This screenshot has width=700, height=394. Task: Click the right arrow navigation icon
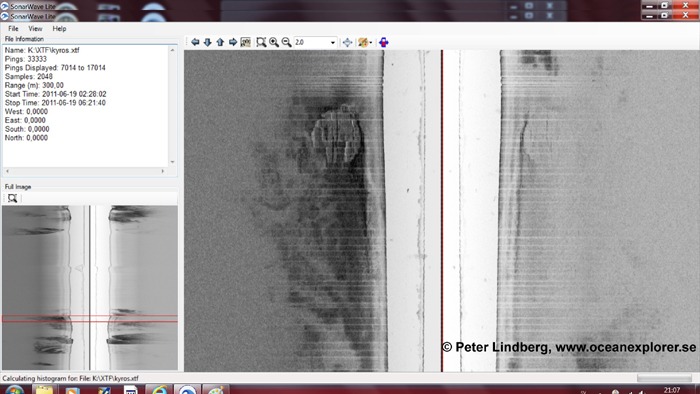(x=233, y=42)
